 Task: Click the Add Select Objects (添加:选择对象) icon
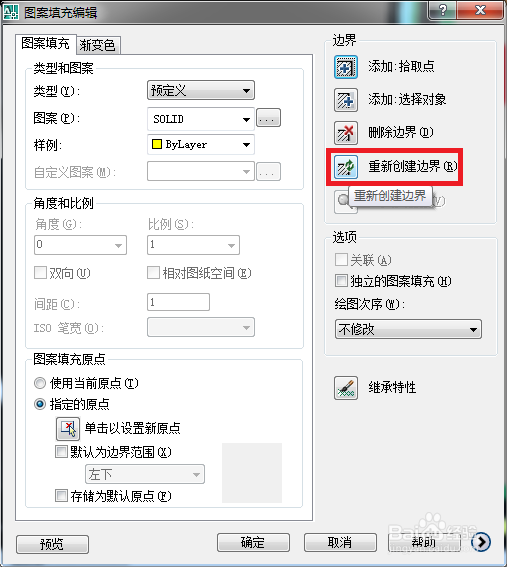coord(346,100)
